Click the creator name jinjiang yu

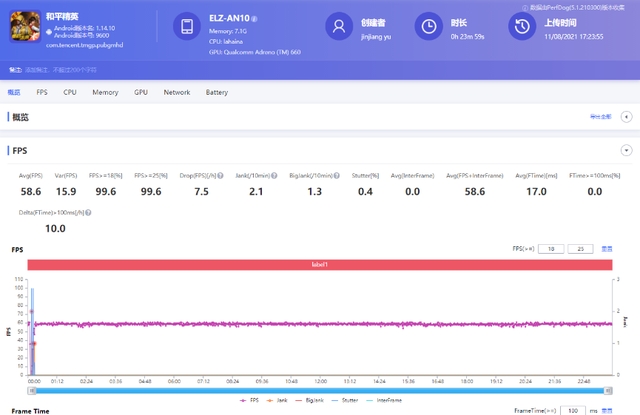(376, 37)
